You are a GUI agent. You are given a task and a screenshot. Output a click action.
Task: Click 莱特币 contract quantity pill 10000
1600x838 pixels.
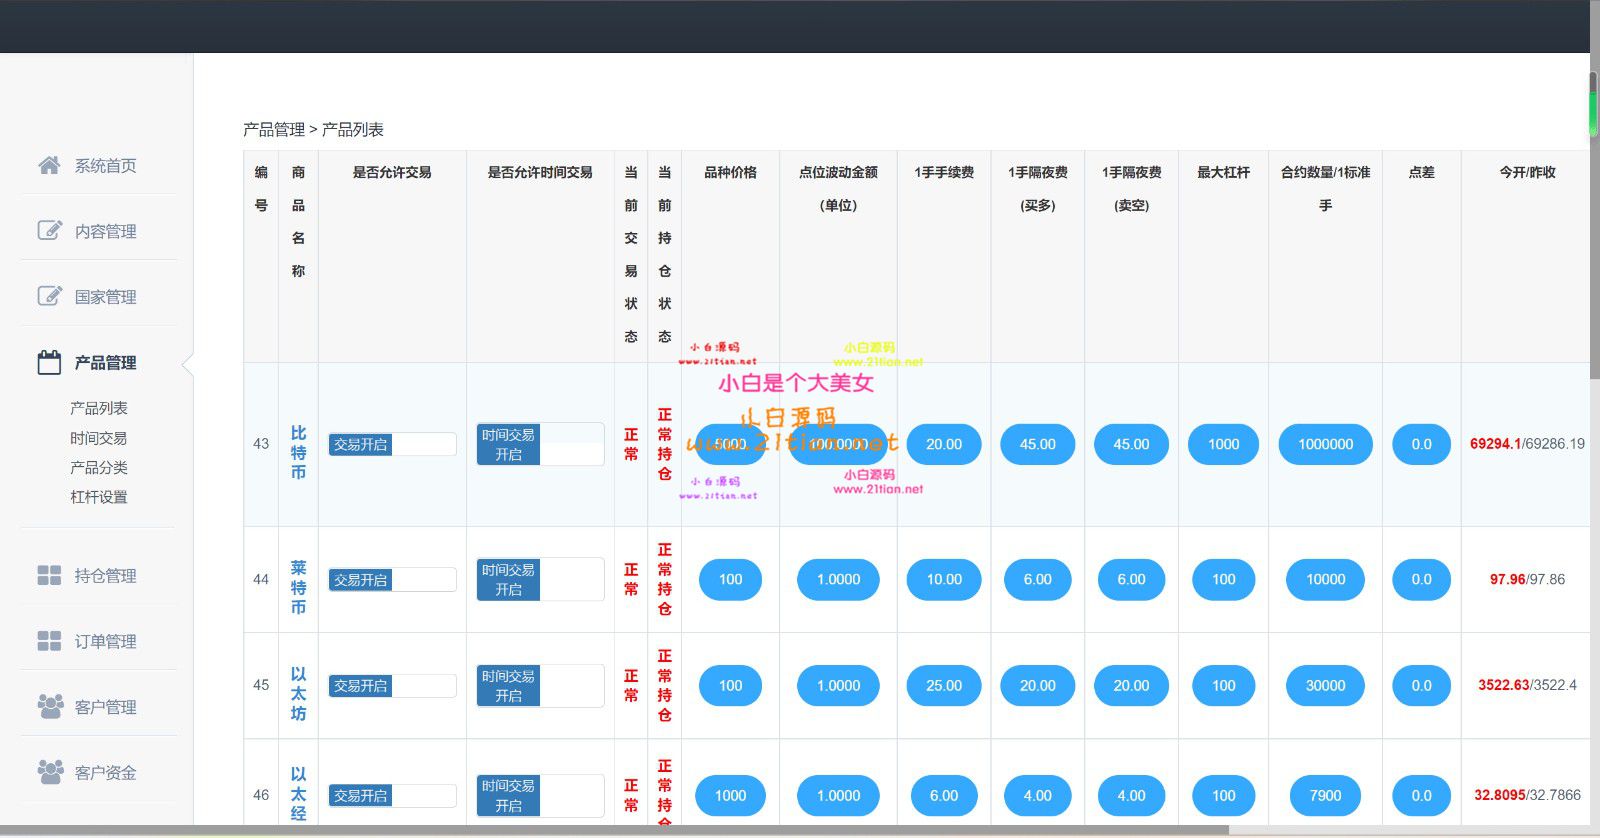pos(1326,579)
